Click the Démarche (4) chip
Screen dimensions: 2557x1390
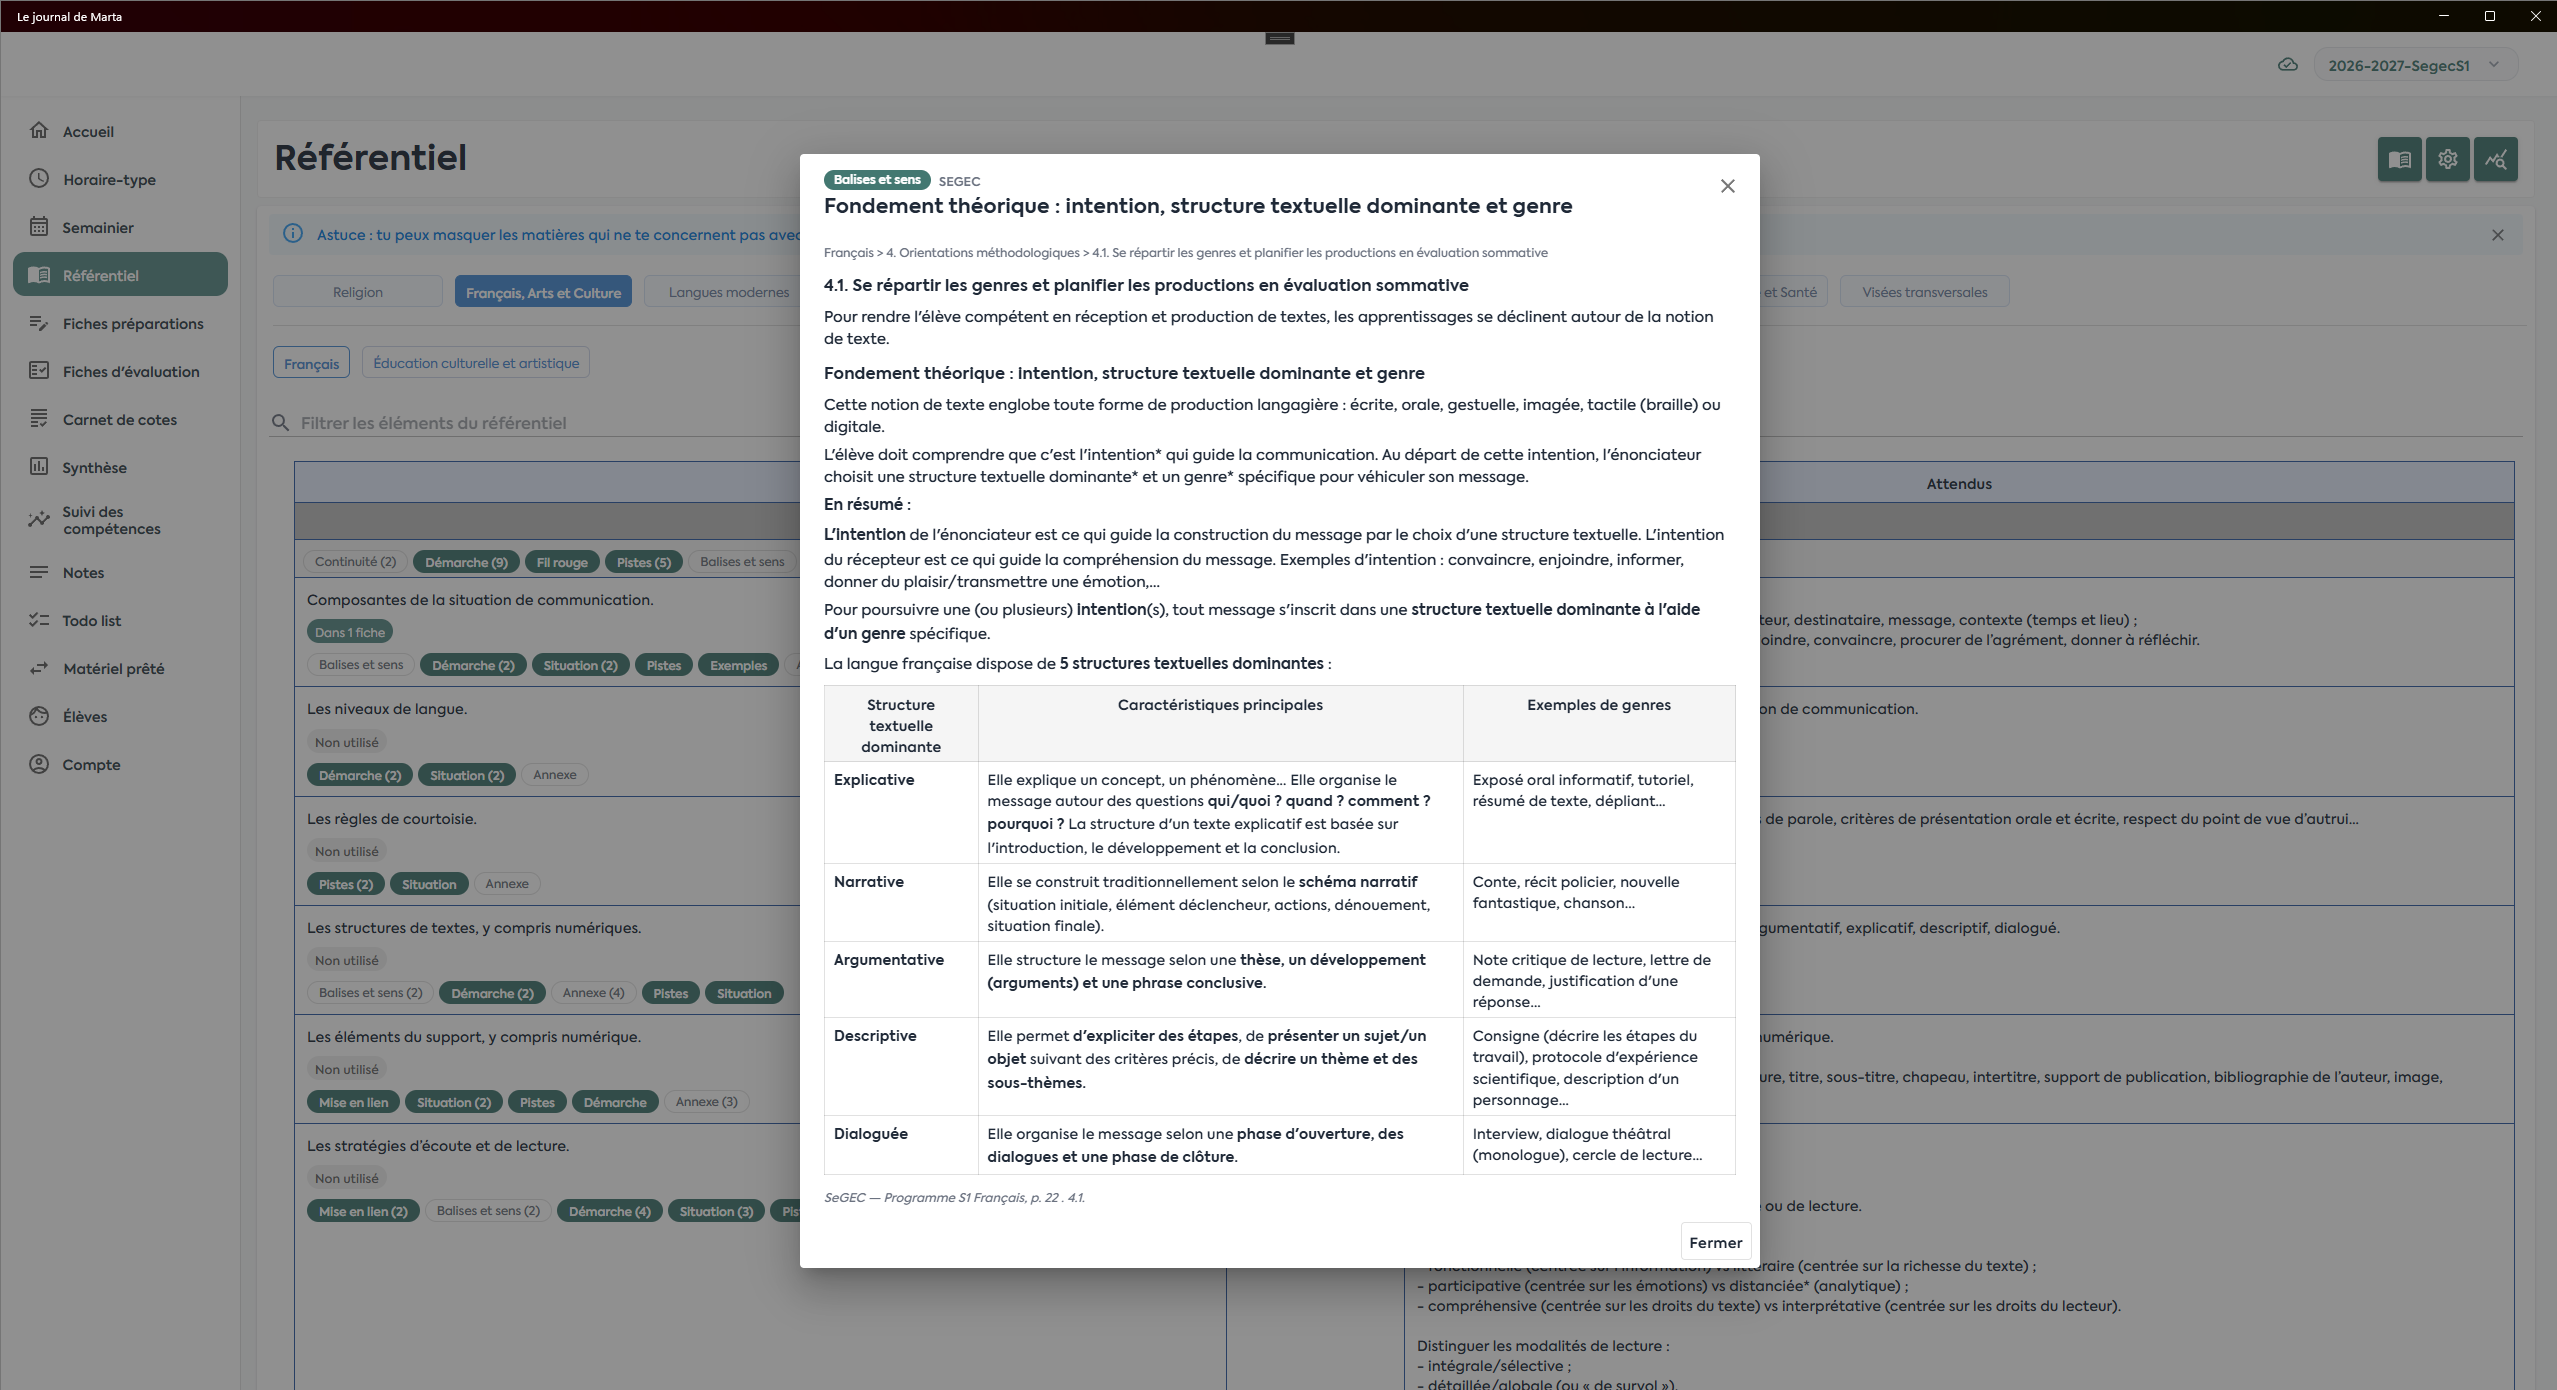(x=609, y=1211)
